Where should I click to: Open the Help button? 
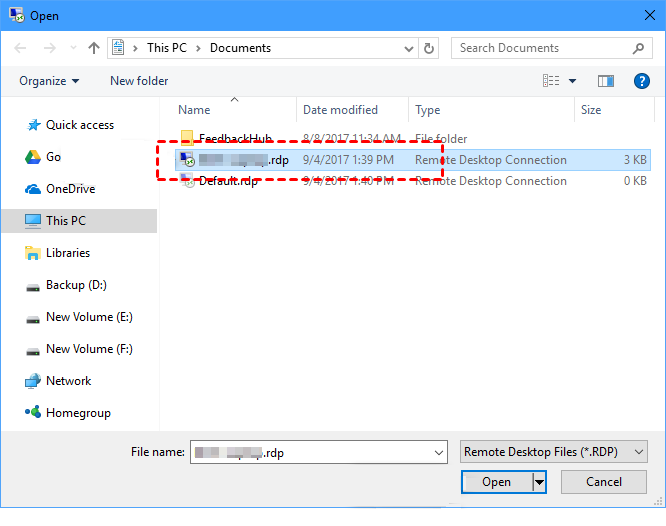tap(642, 81)
